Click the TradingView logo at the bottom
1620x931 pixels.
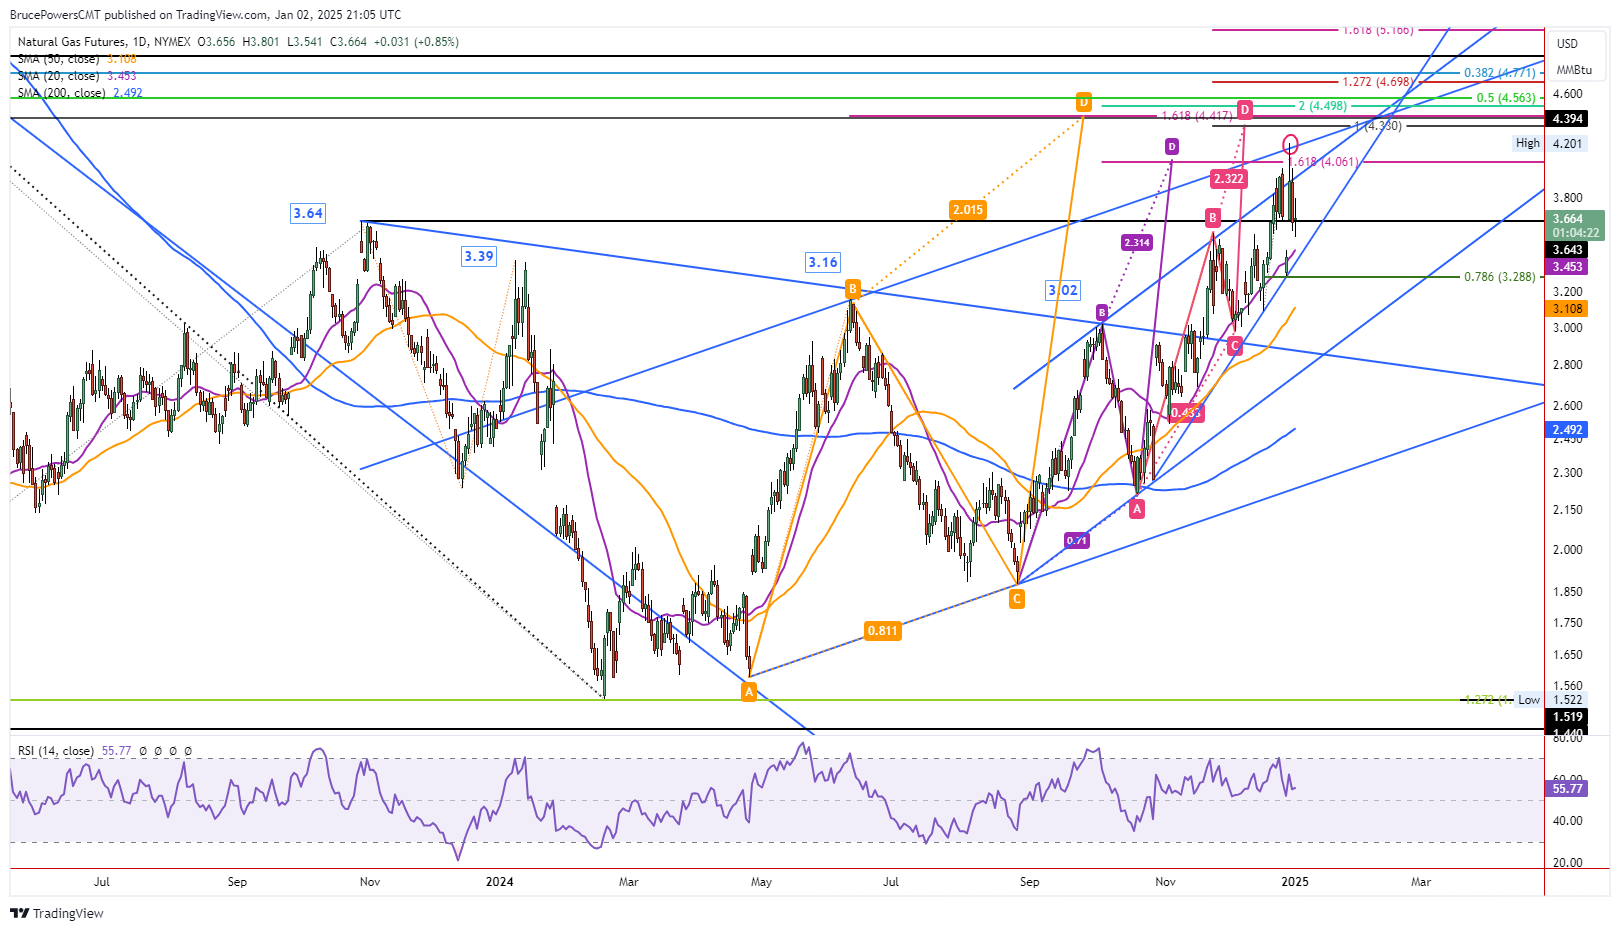point(57,913)
